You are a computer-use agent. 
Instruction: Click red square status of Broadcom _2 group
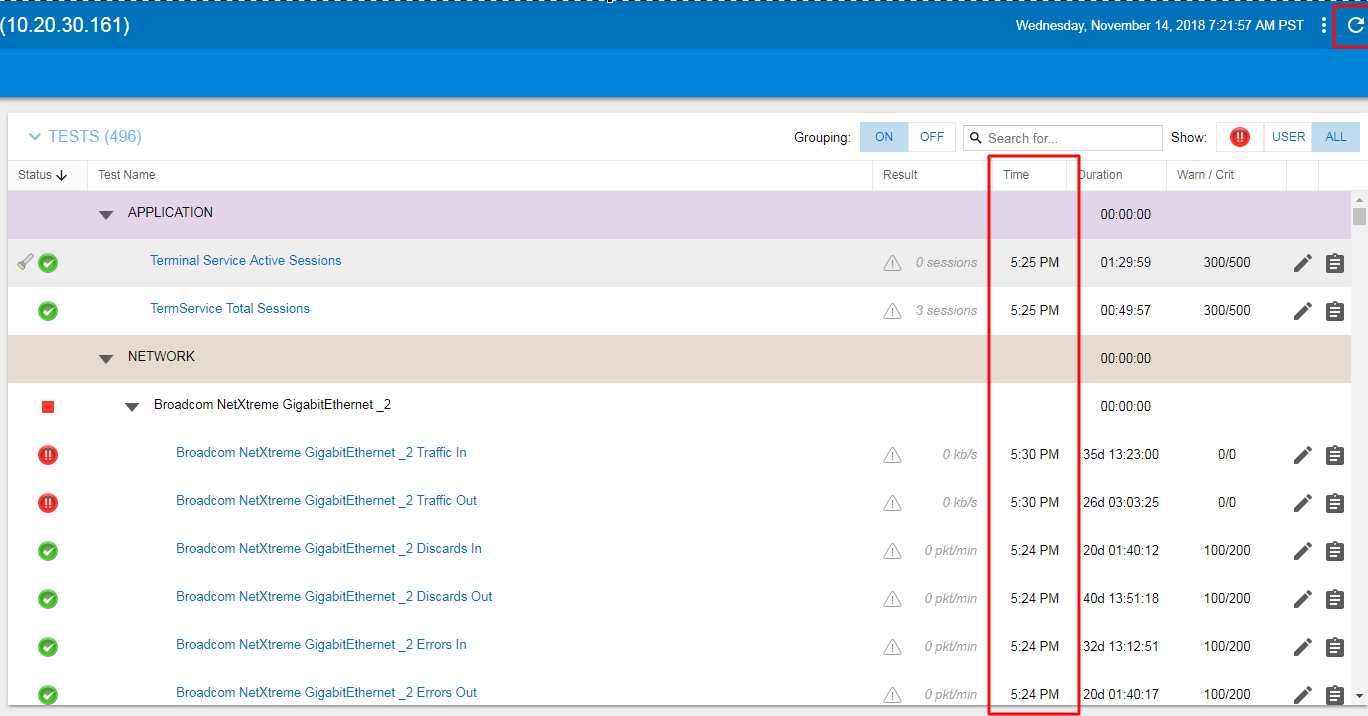point(48,407)
